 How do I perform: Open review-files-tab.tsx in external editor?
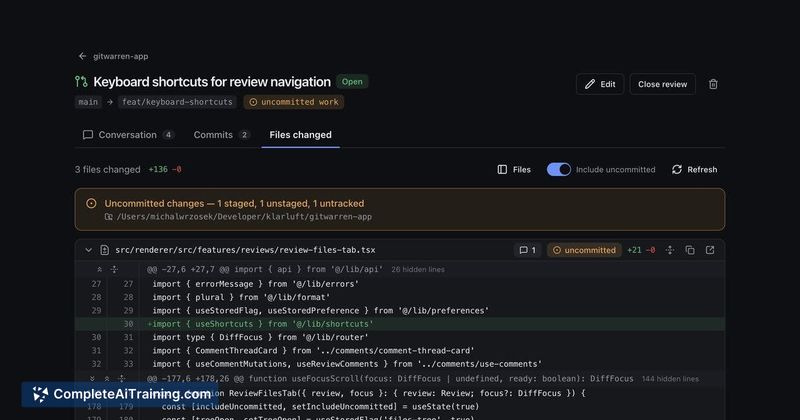point(710,250)
